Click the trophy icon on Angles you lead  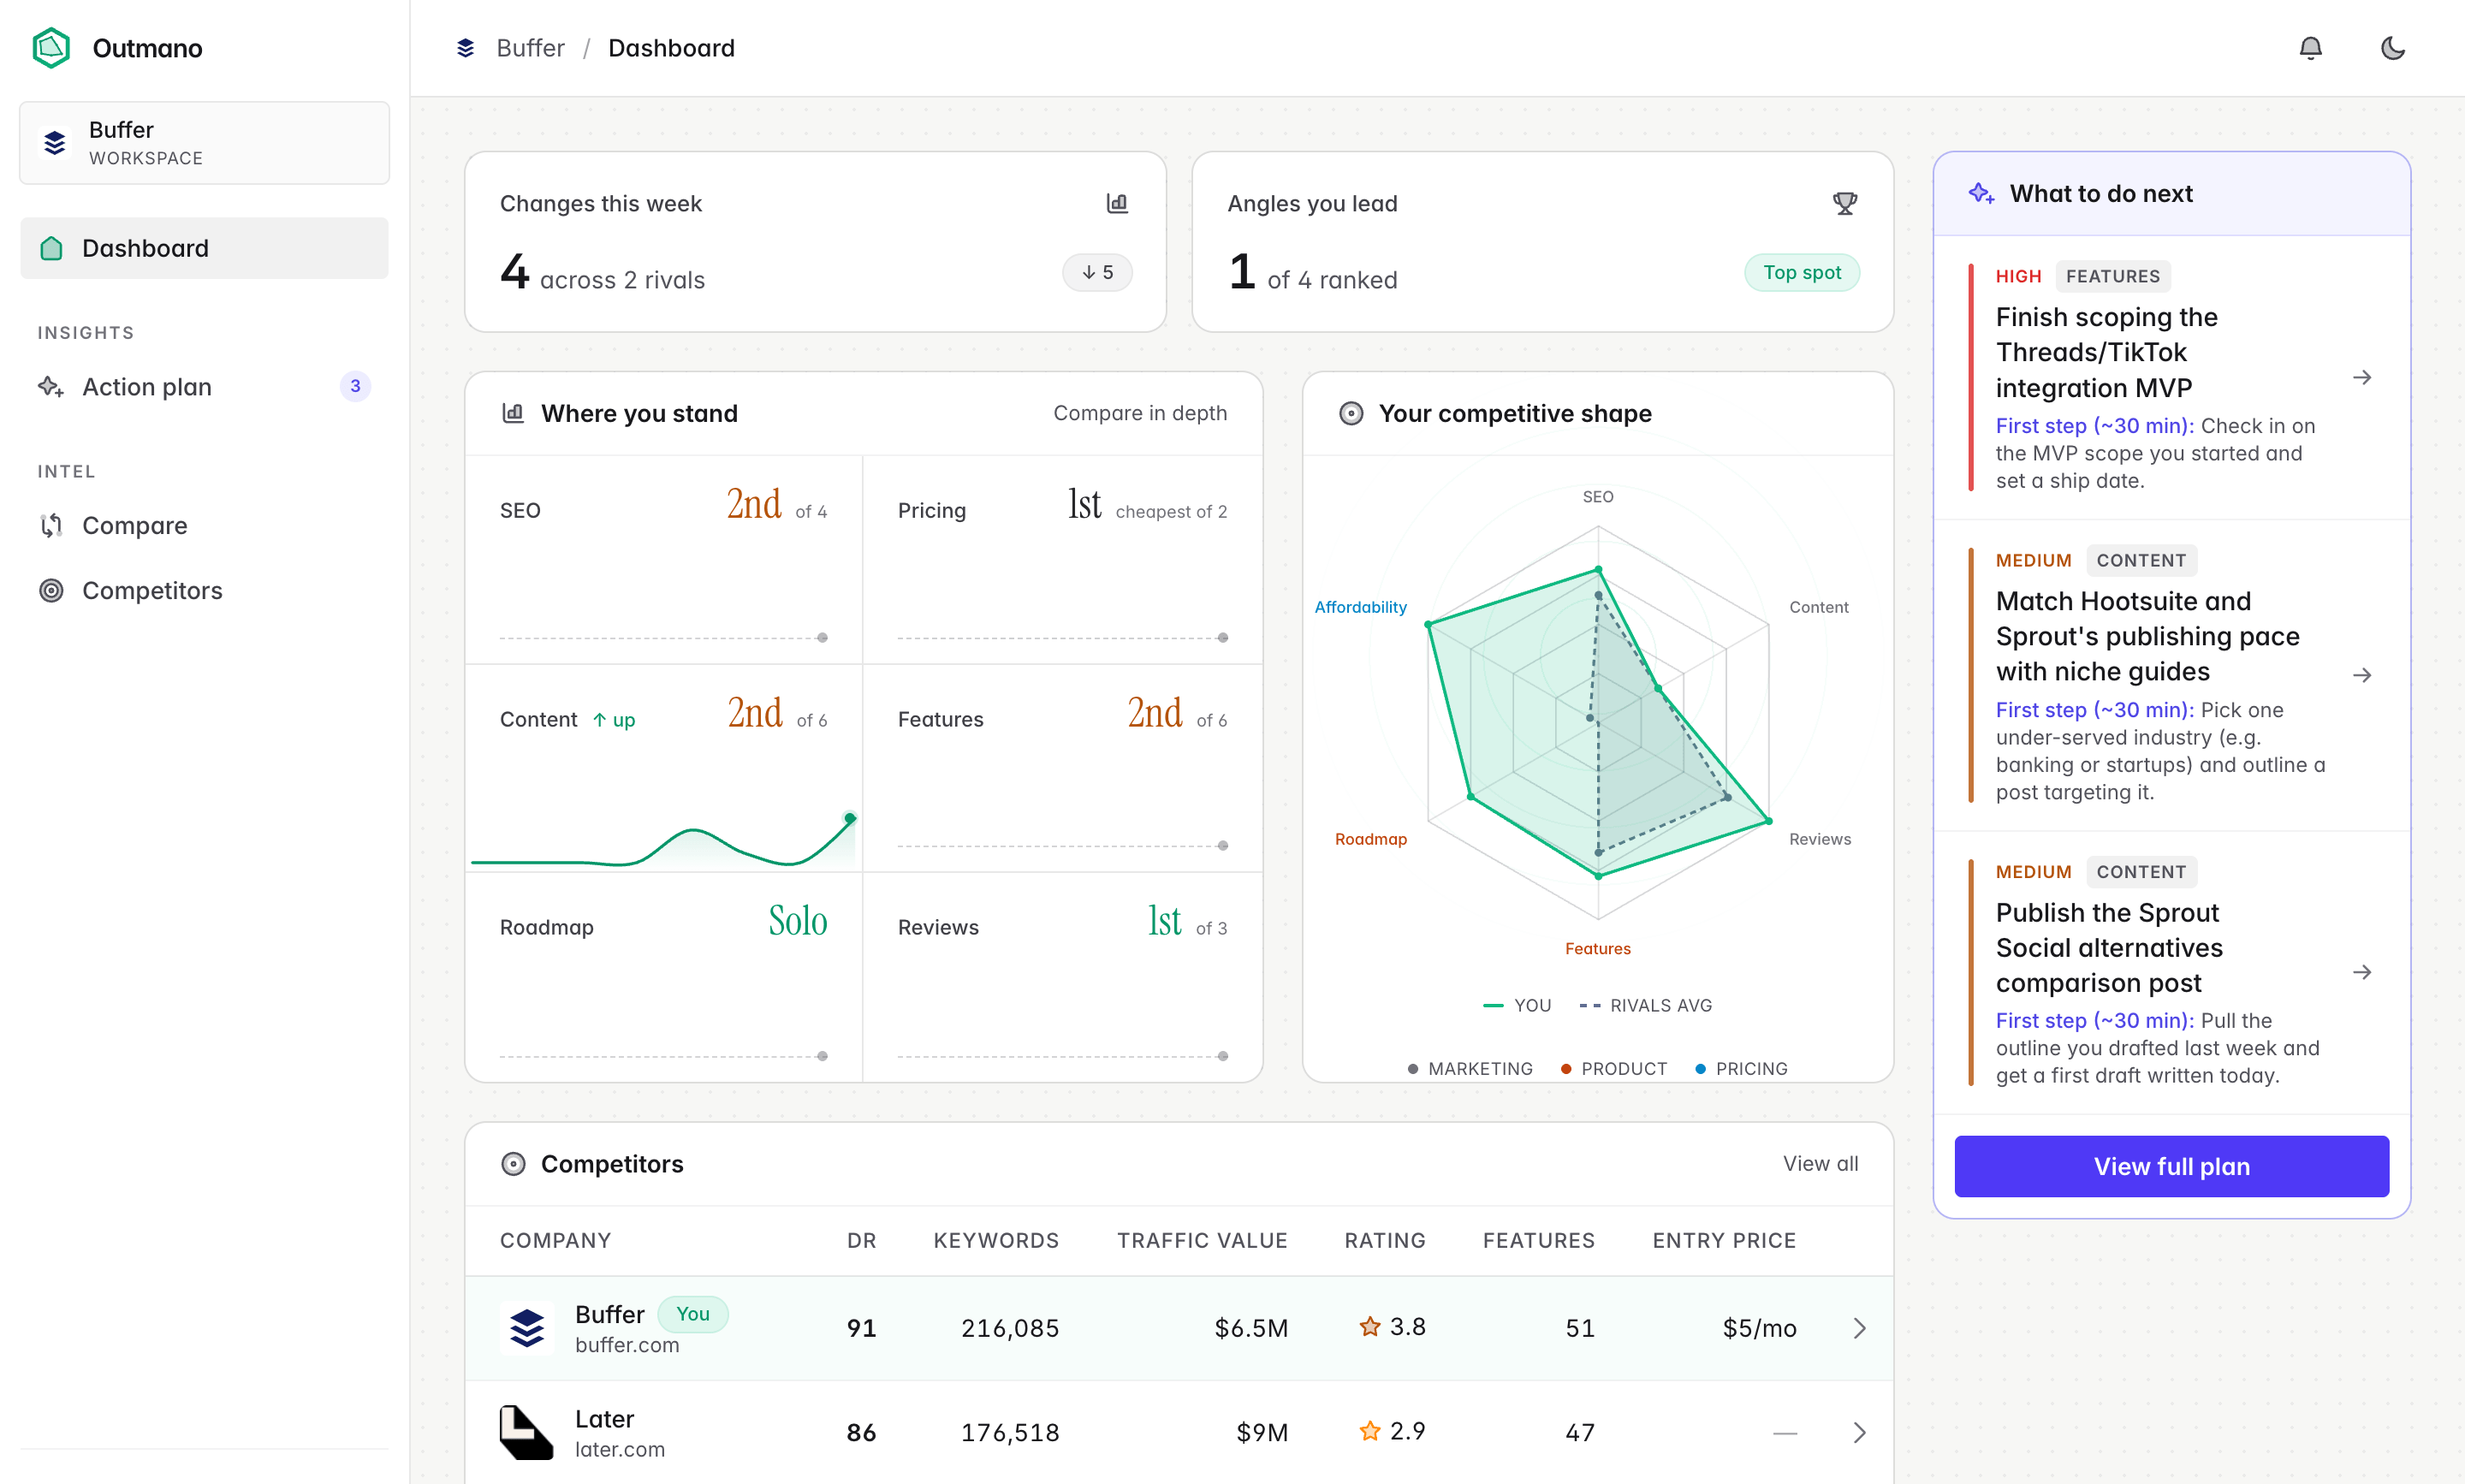[1844, 203]
